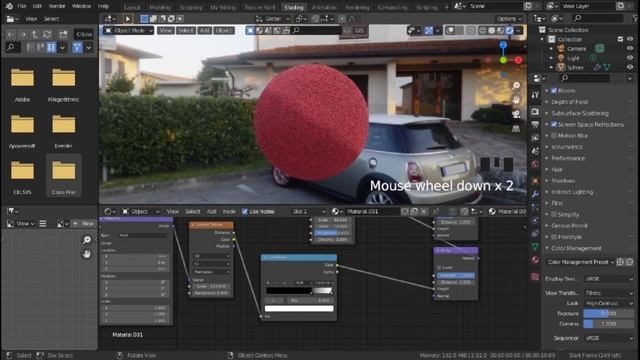Open the Render menu
640x360 pixels.
coord(57,6)
